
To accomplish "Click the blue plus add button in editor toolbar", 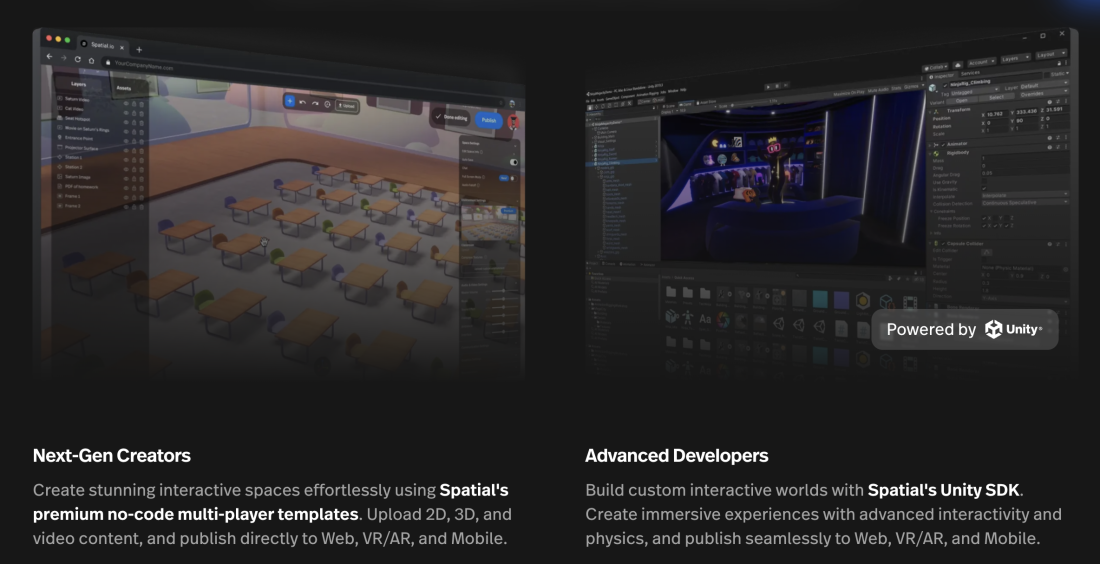I will point(290,101).
